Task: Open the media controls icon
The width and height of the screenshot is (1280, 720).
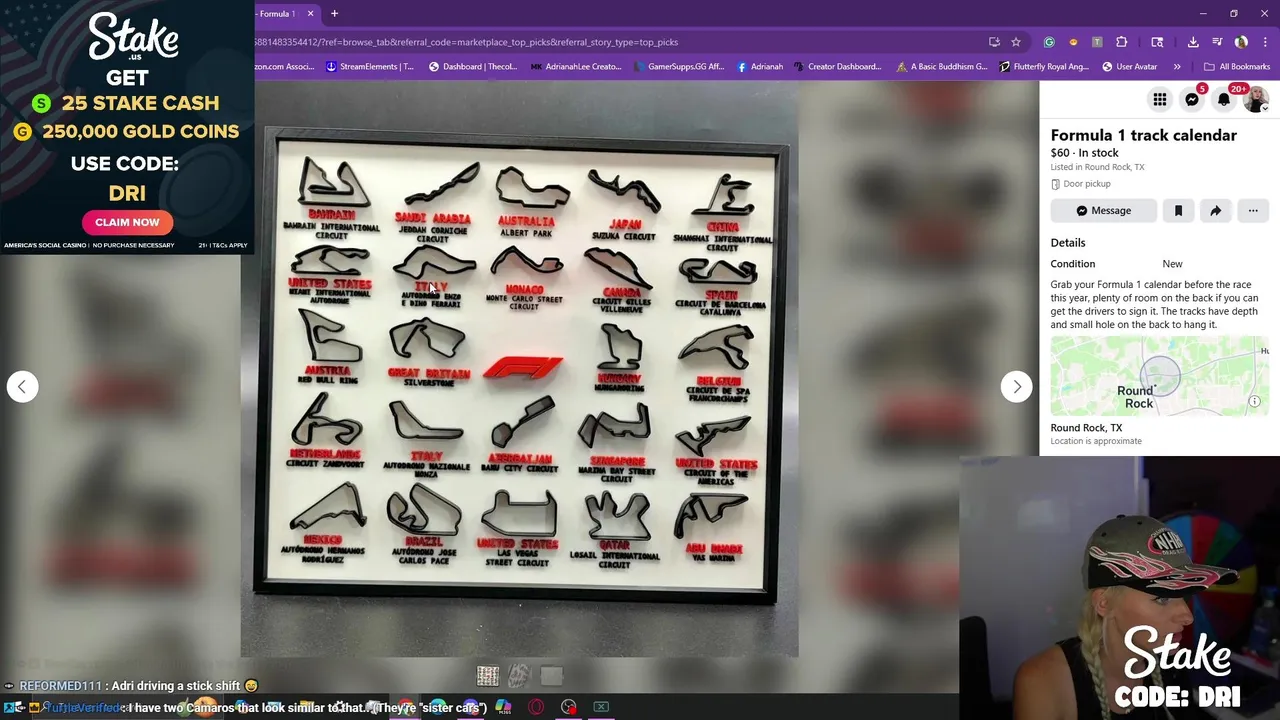Action: [1217, 42]
